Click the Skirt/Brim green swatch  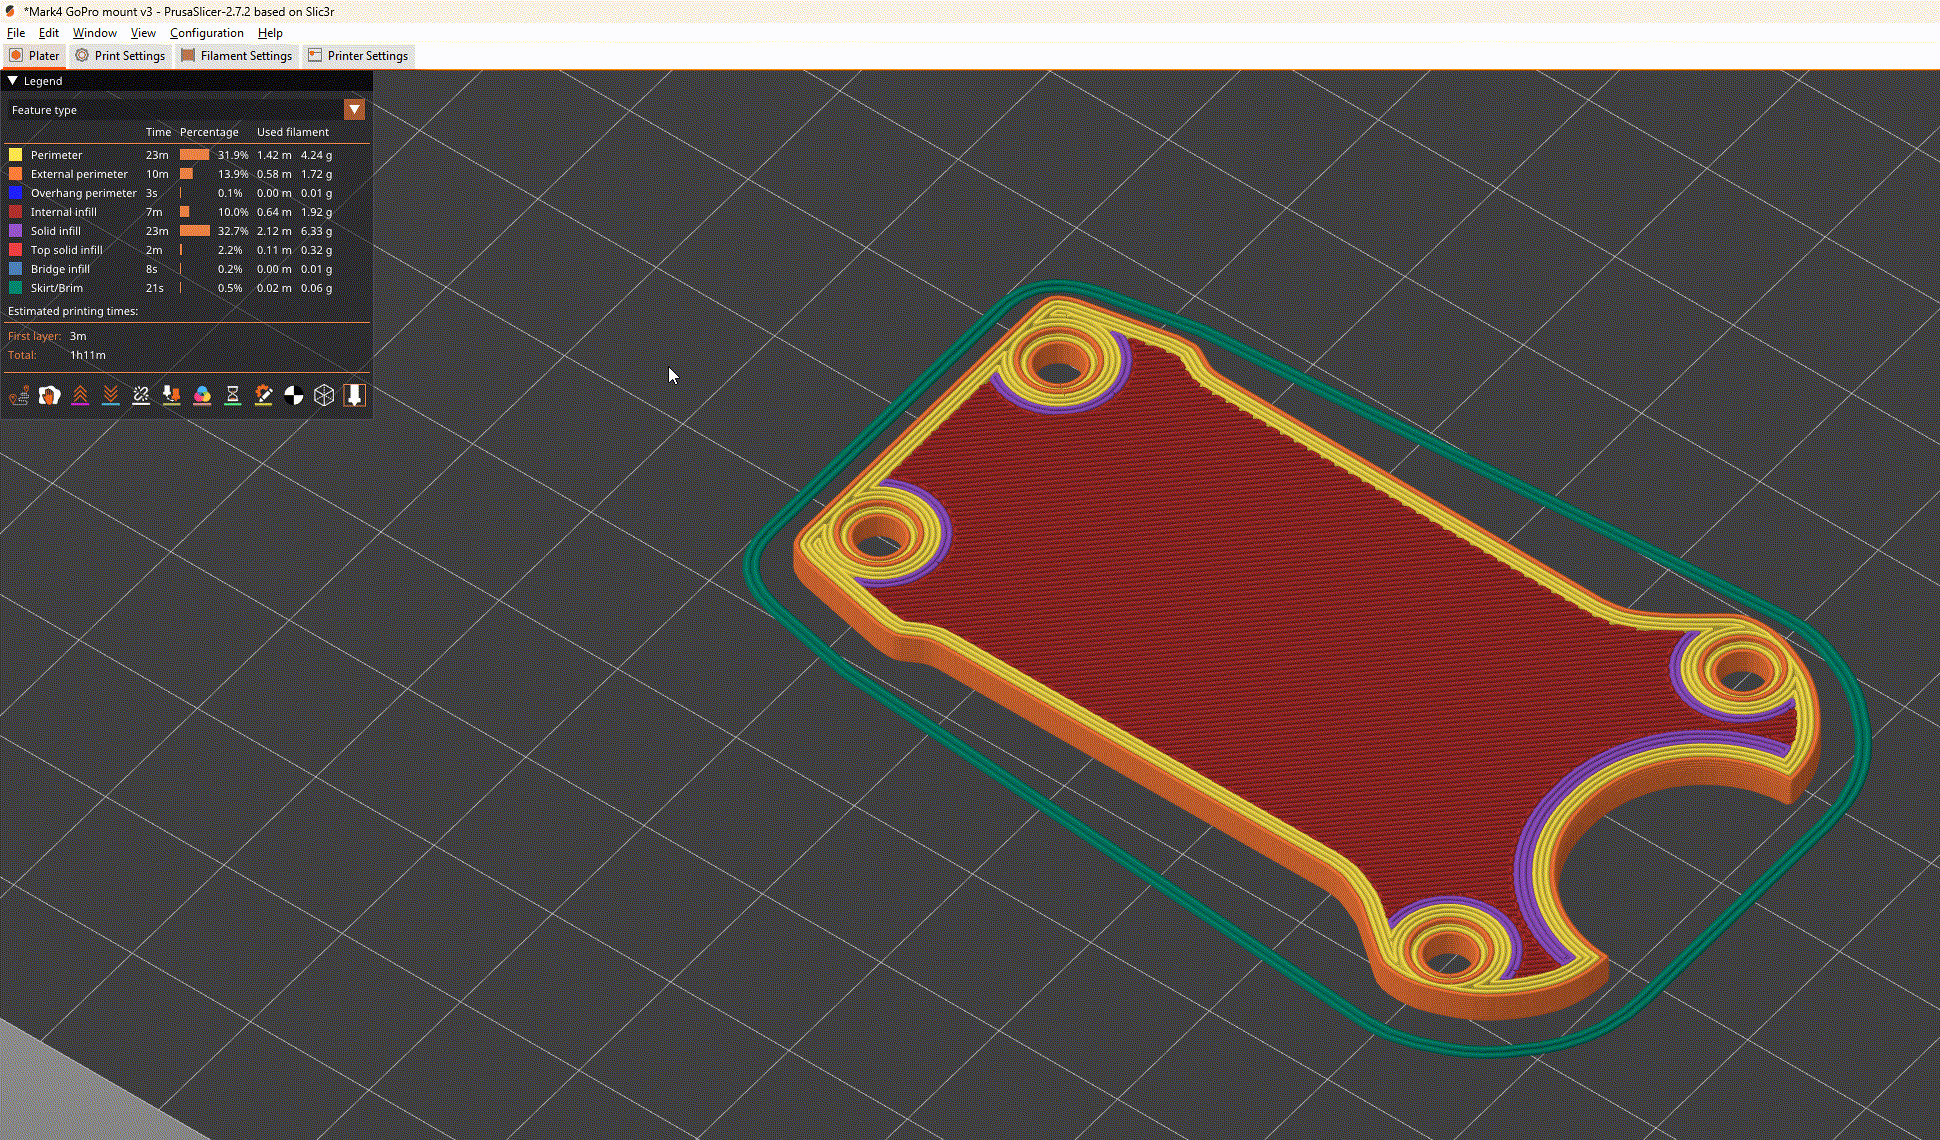(x=15, y=288)
